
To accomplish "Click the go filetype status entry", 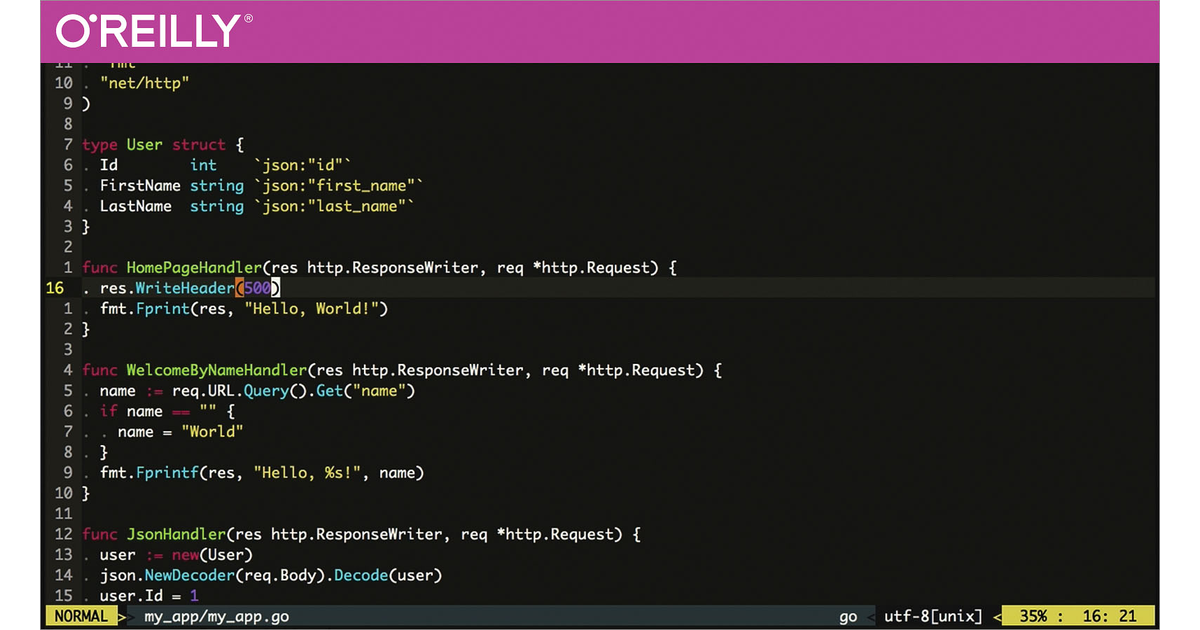I will [x=848, y=617].
